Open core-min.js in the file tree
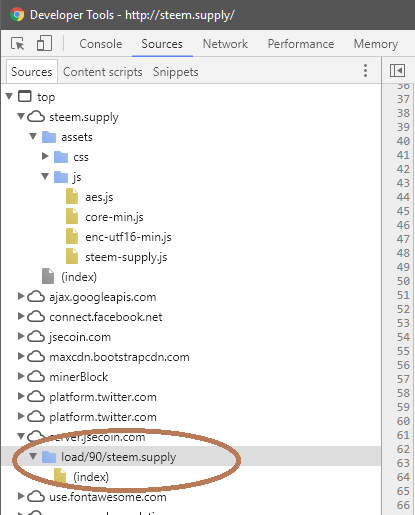Image resolution: width=415 pixels, height=515 pixels. [x=114, y=217]
